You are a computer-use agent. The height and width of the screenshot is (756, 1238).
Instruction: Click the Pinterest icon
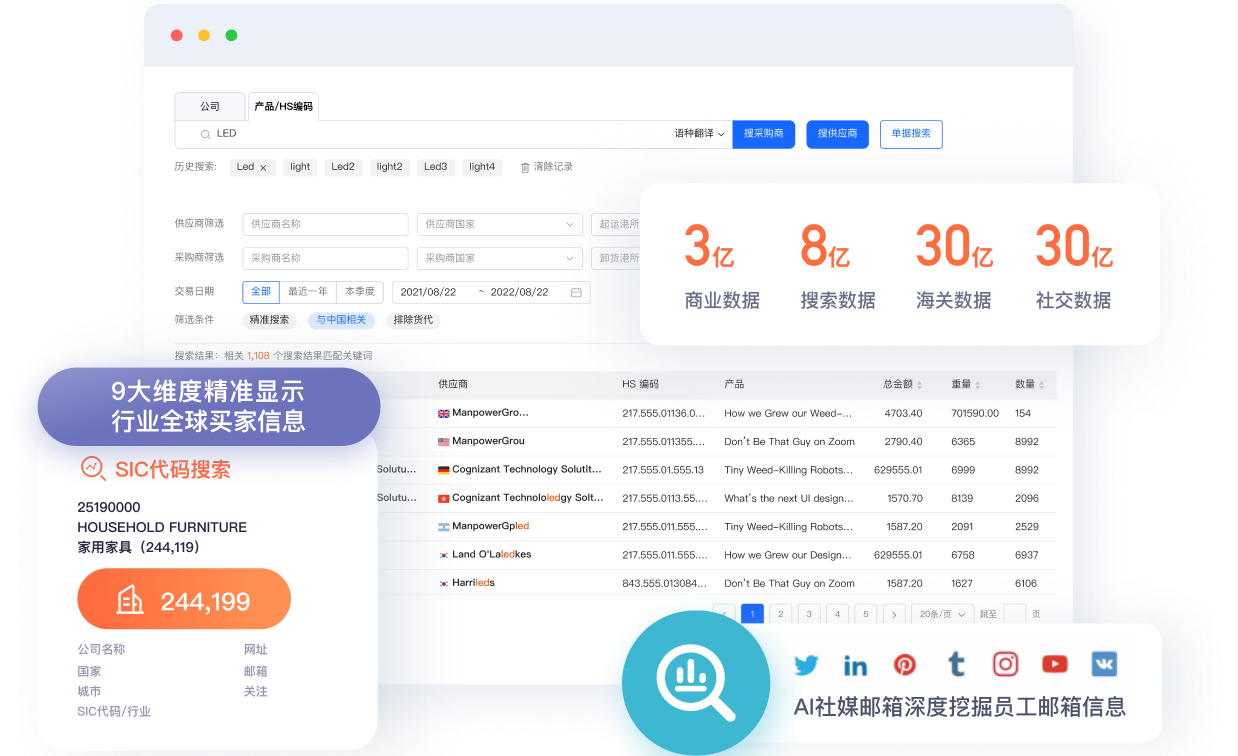905,664
